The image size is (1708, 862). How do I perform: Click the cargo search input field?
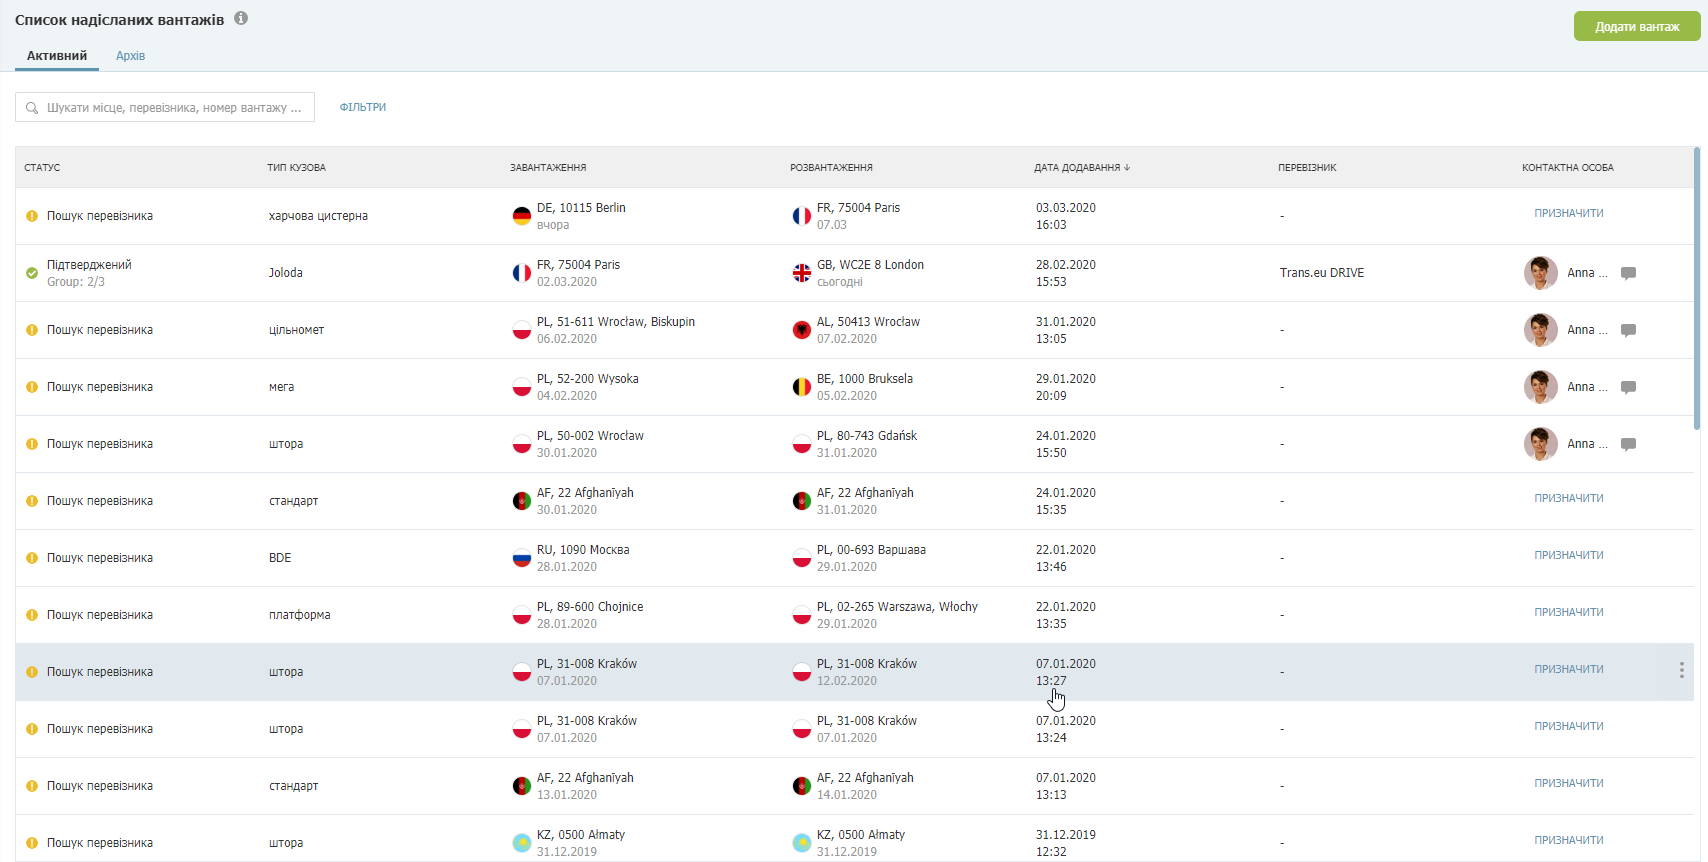tap(165, 107)
